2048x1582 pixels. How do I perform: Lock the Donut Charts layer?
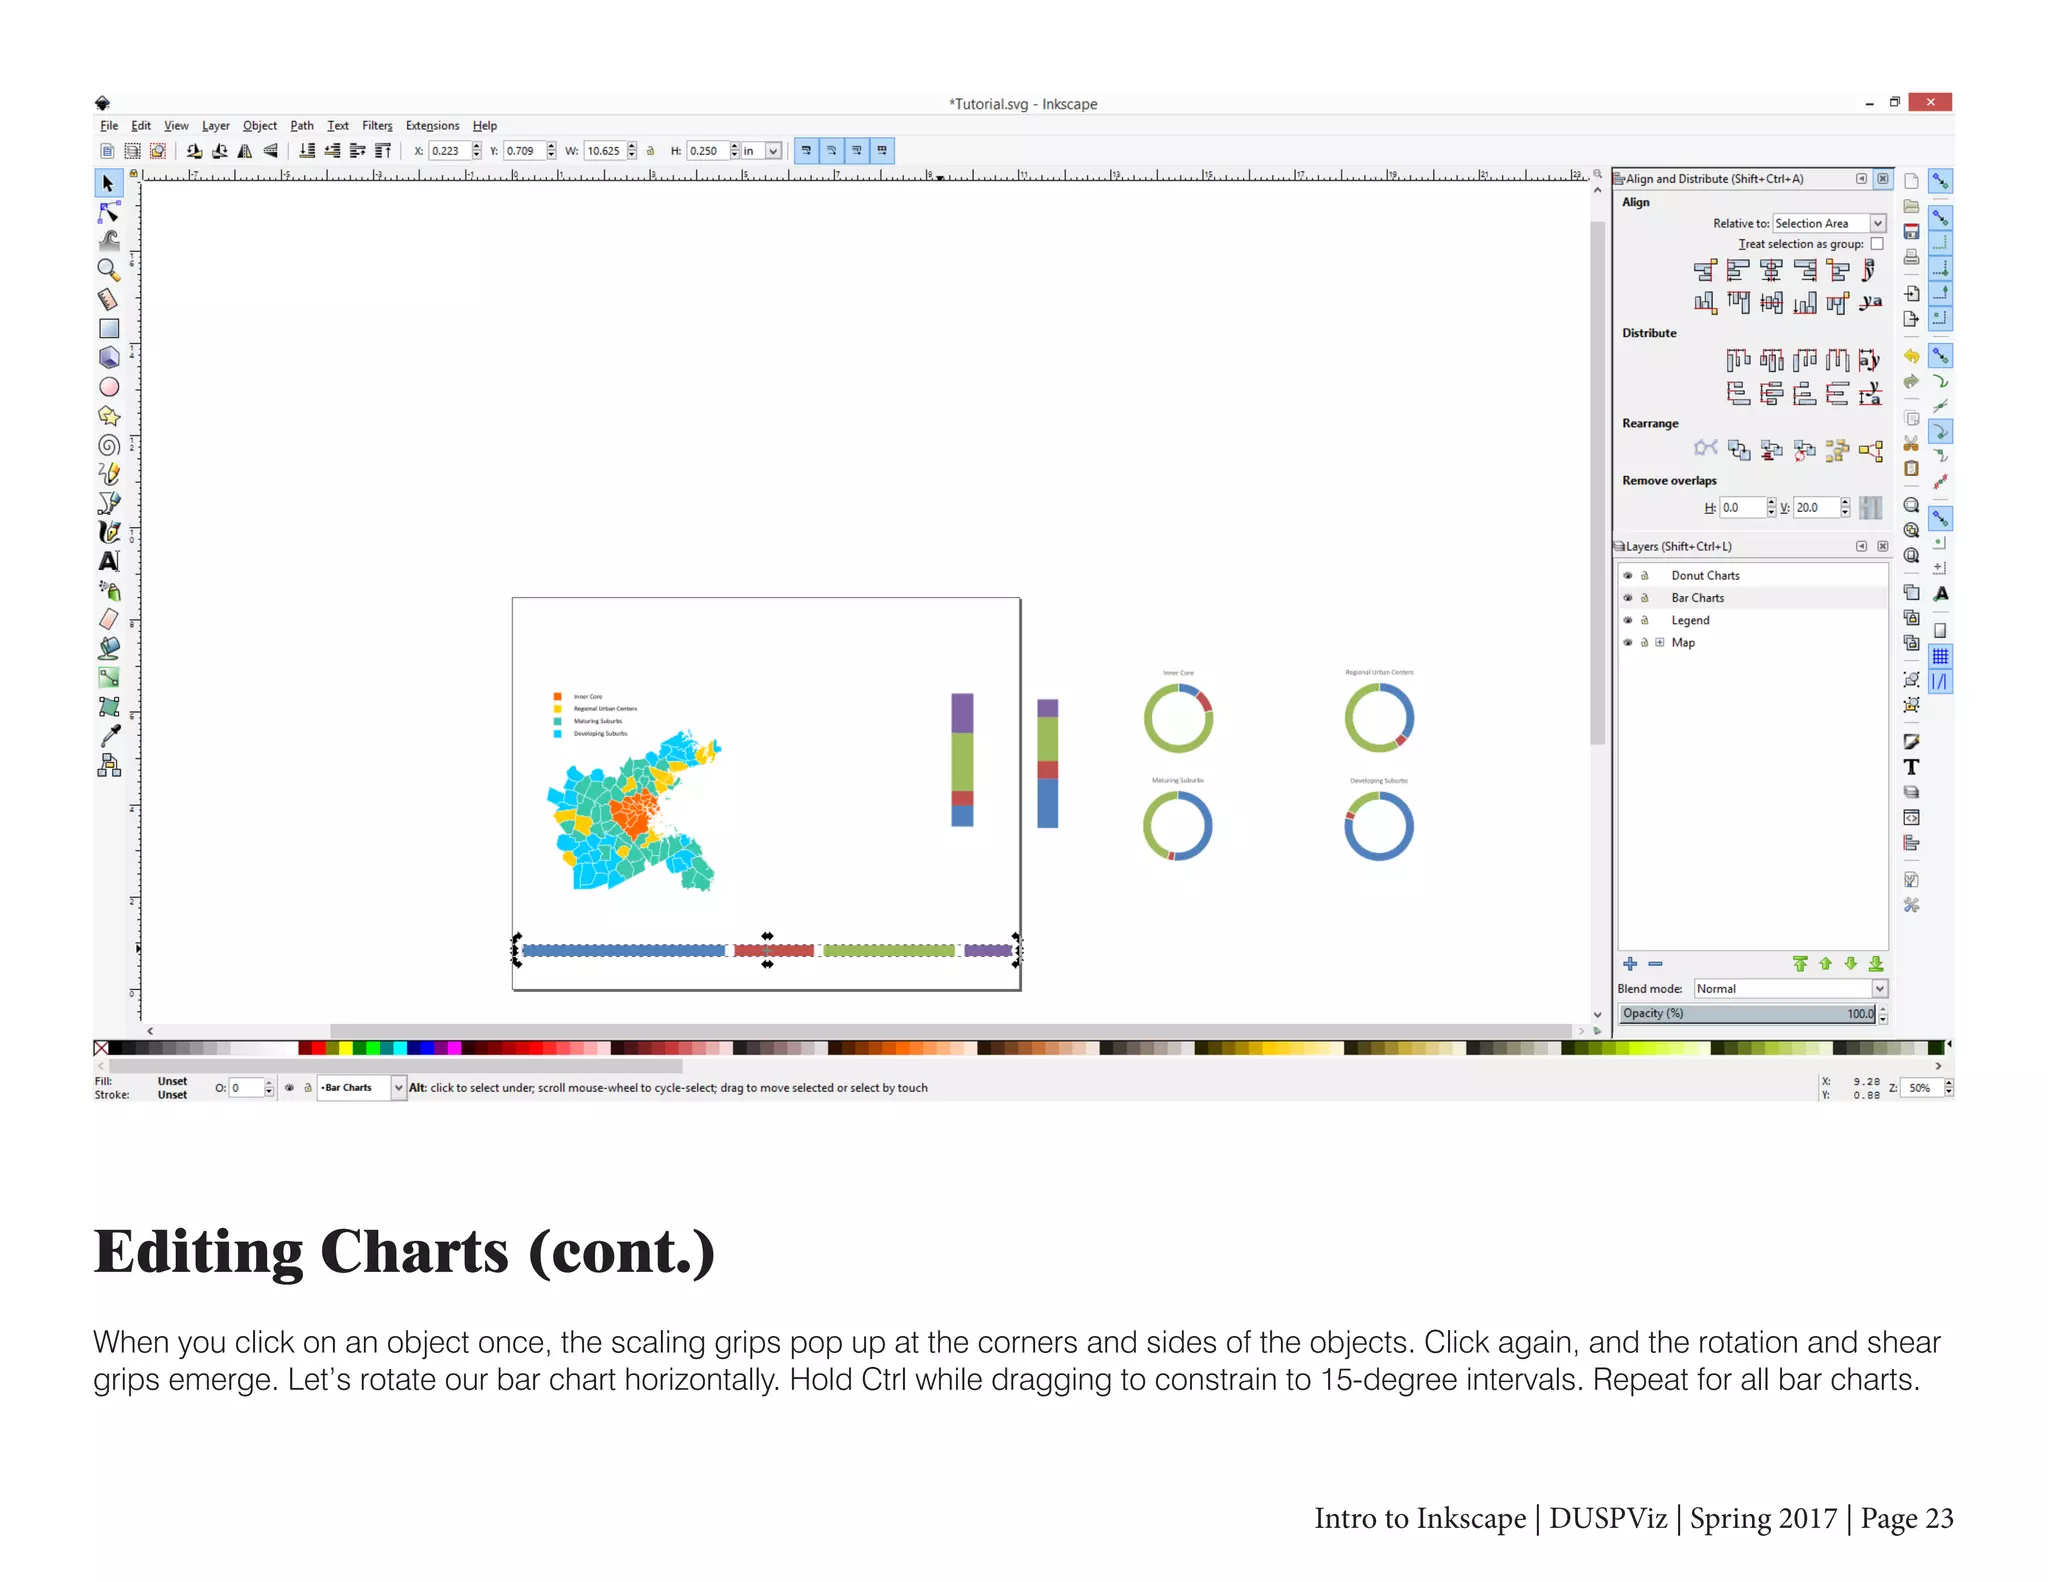1644,576
